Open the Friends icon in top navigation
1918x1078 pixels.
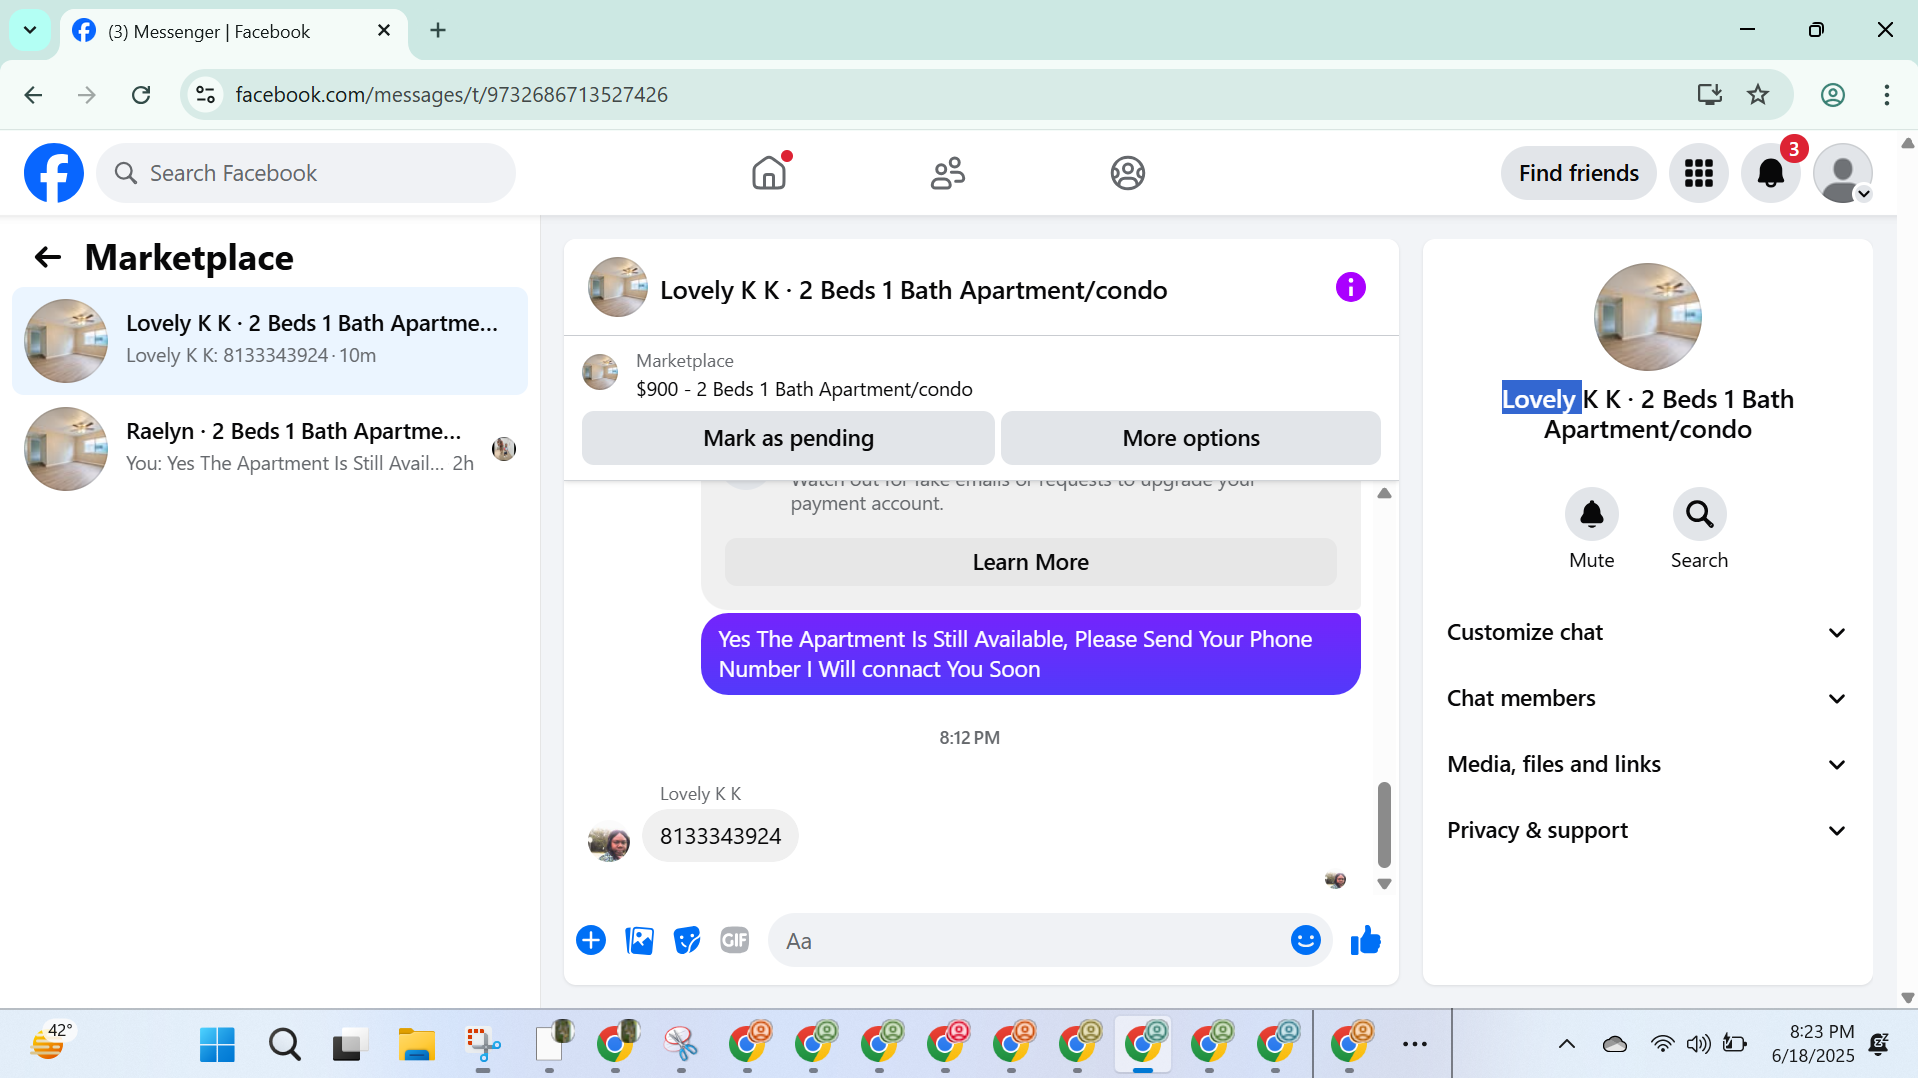(x=948, y=173)
